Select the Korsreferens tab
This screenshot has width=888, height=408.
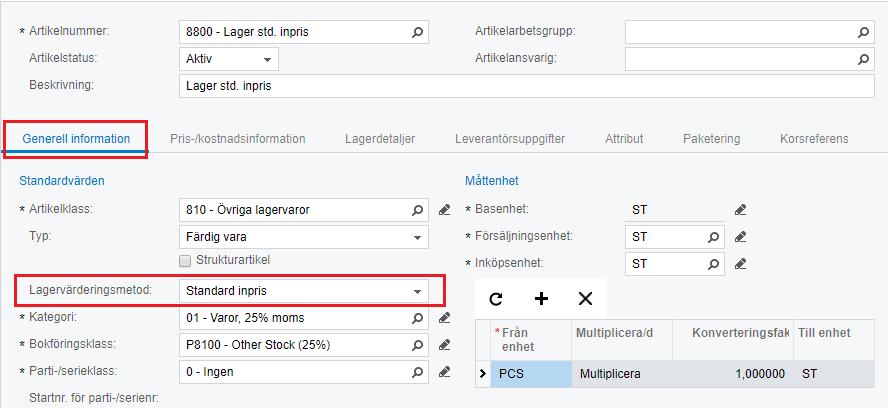coord(814,139)
